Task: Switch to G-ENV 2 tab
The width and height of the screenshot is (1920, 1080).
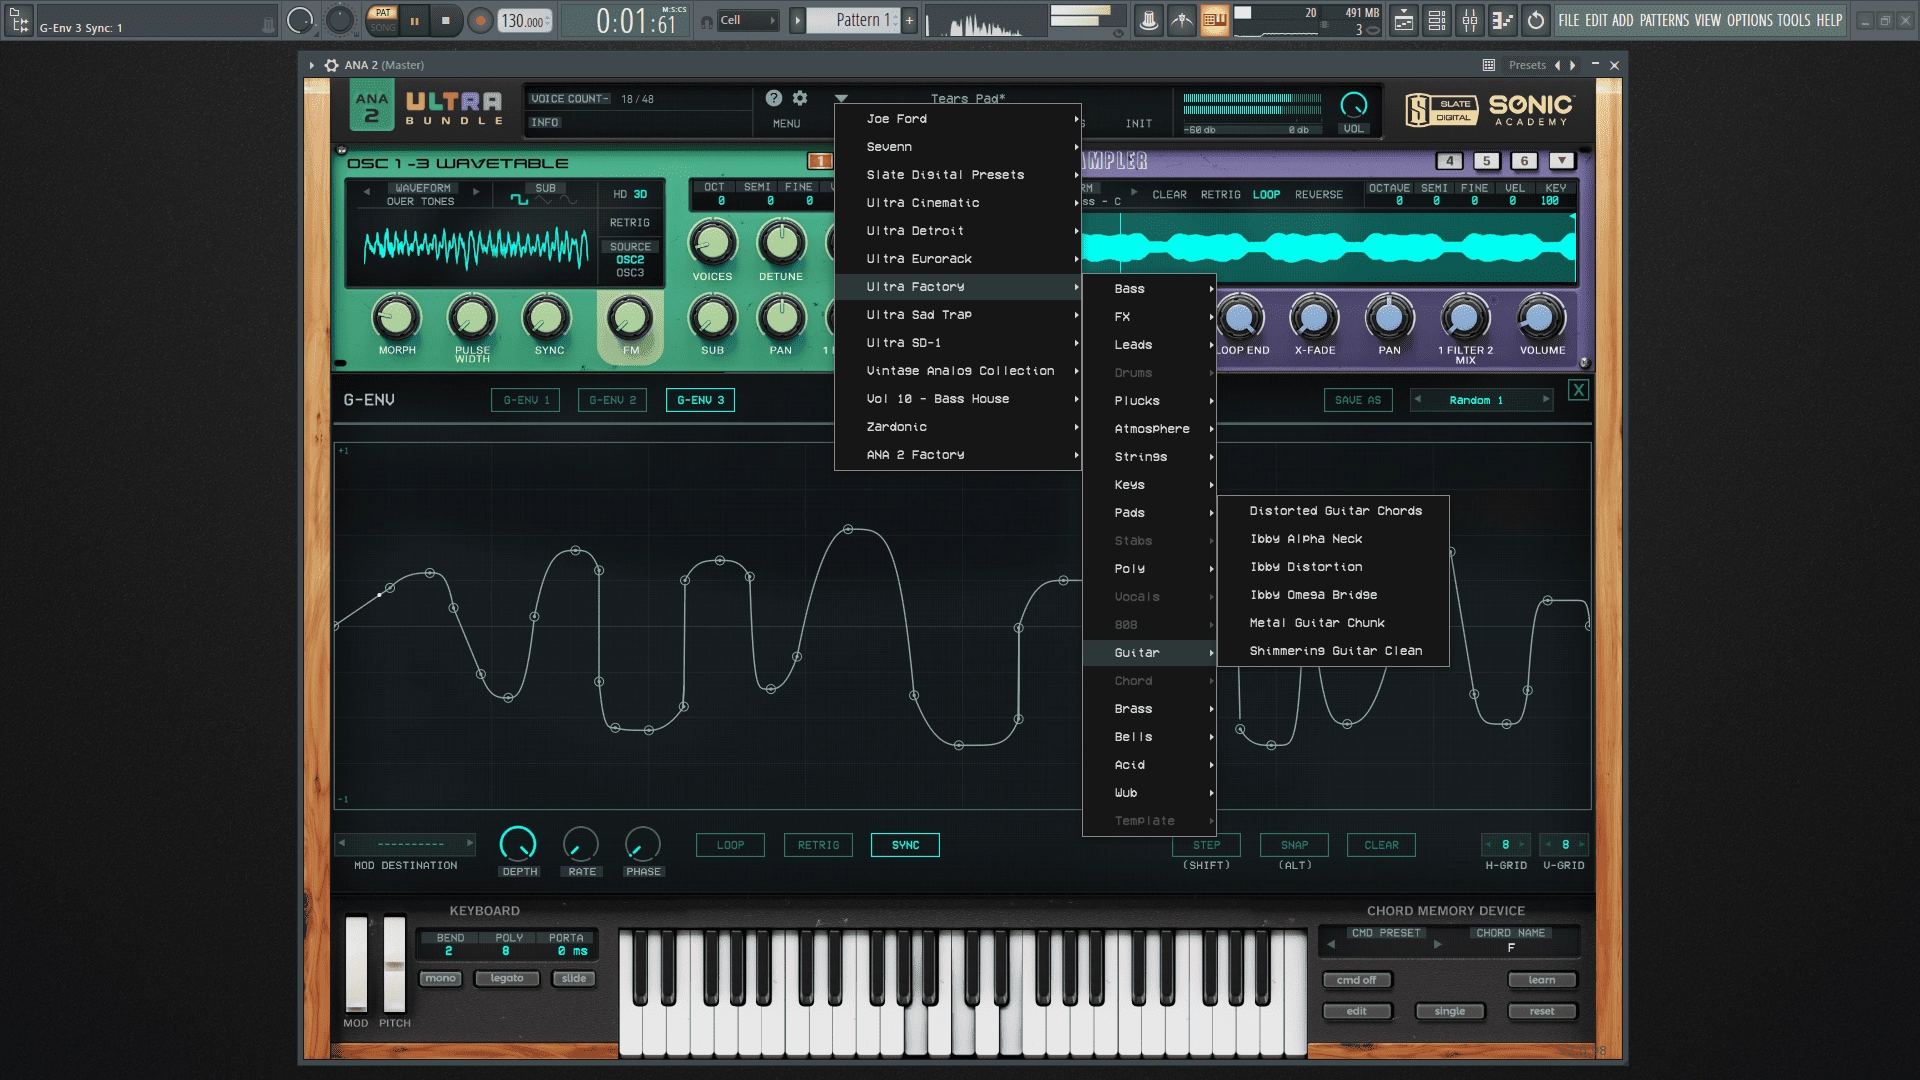Action: (612, 400)
